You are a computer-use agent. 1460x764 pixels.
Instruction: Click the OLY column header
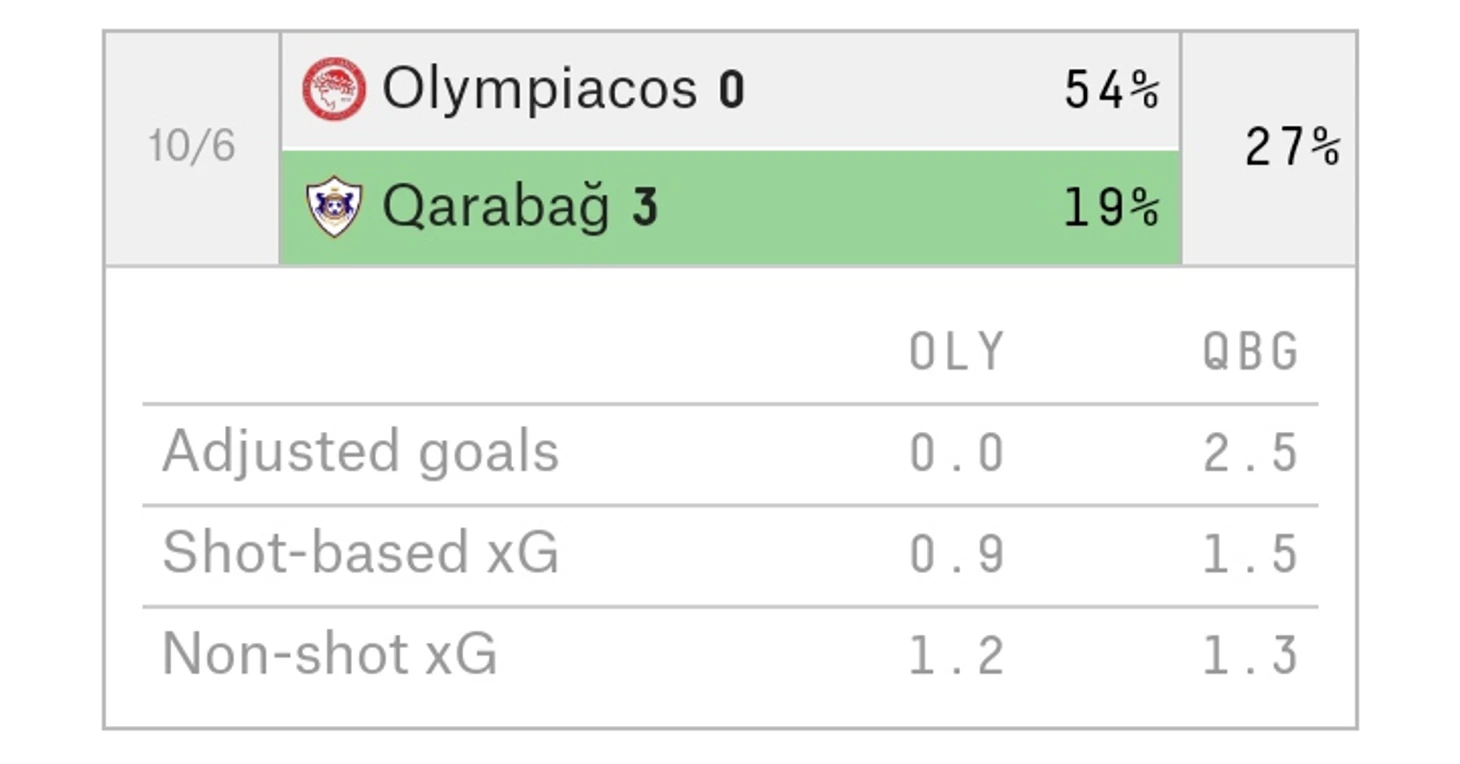click(956, 352)
